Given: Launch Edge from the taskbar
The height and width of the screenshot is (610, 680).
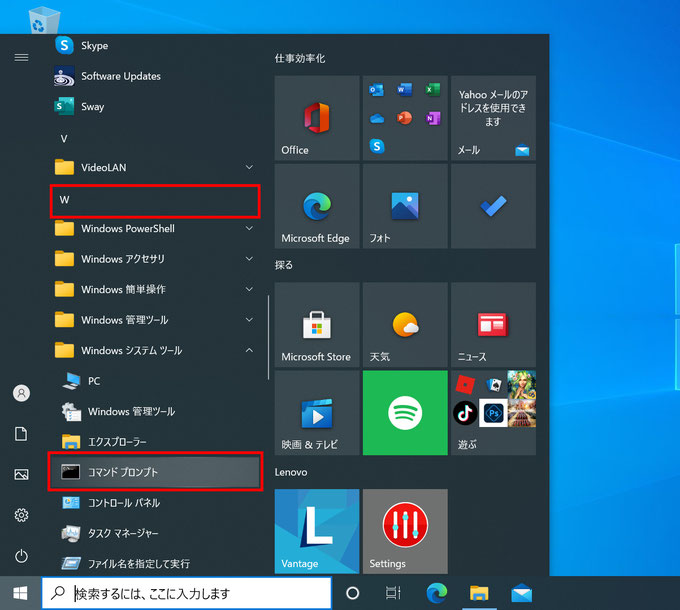Looking at the screenshot, I should pos(437,593).
